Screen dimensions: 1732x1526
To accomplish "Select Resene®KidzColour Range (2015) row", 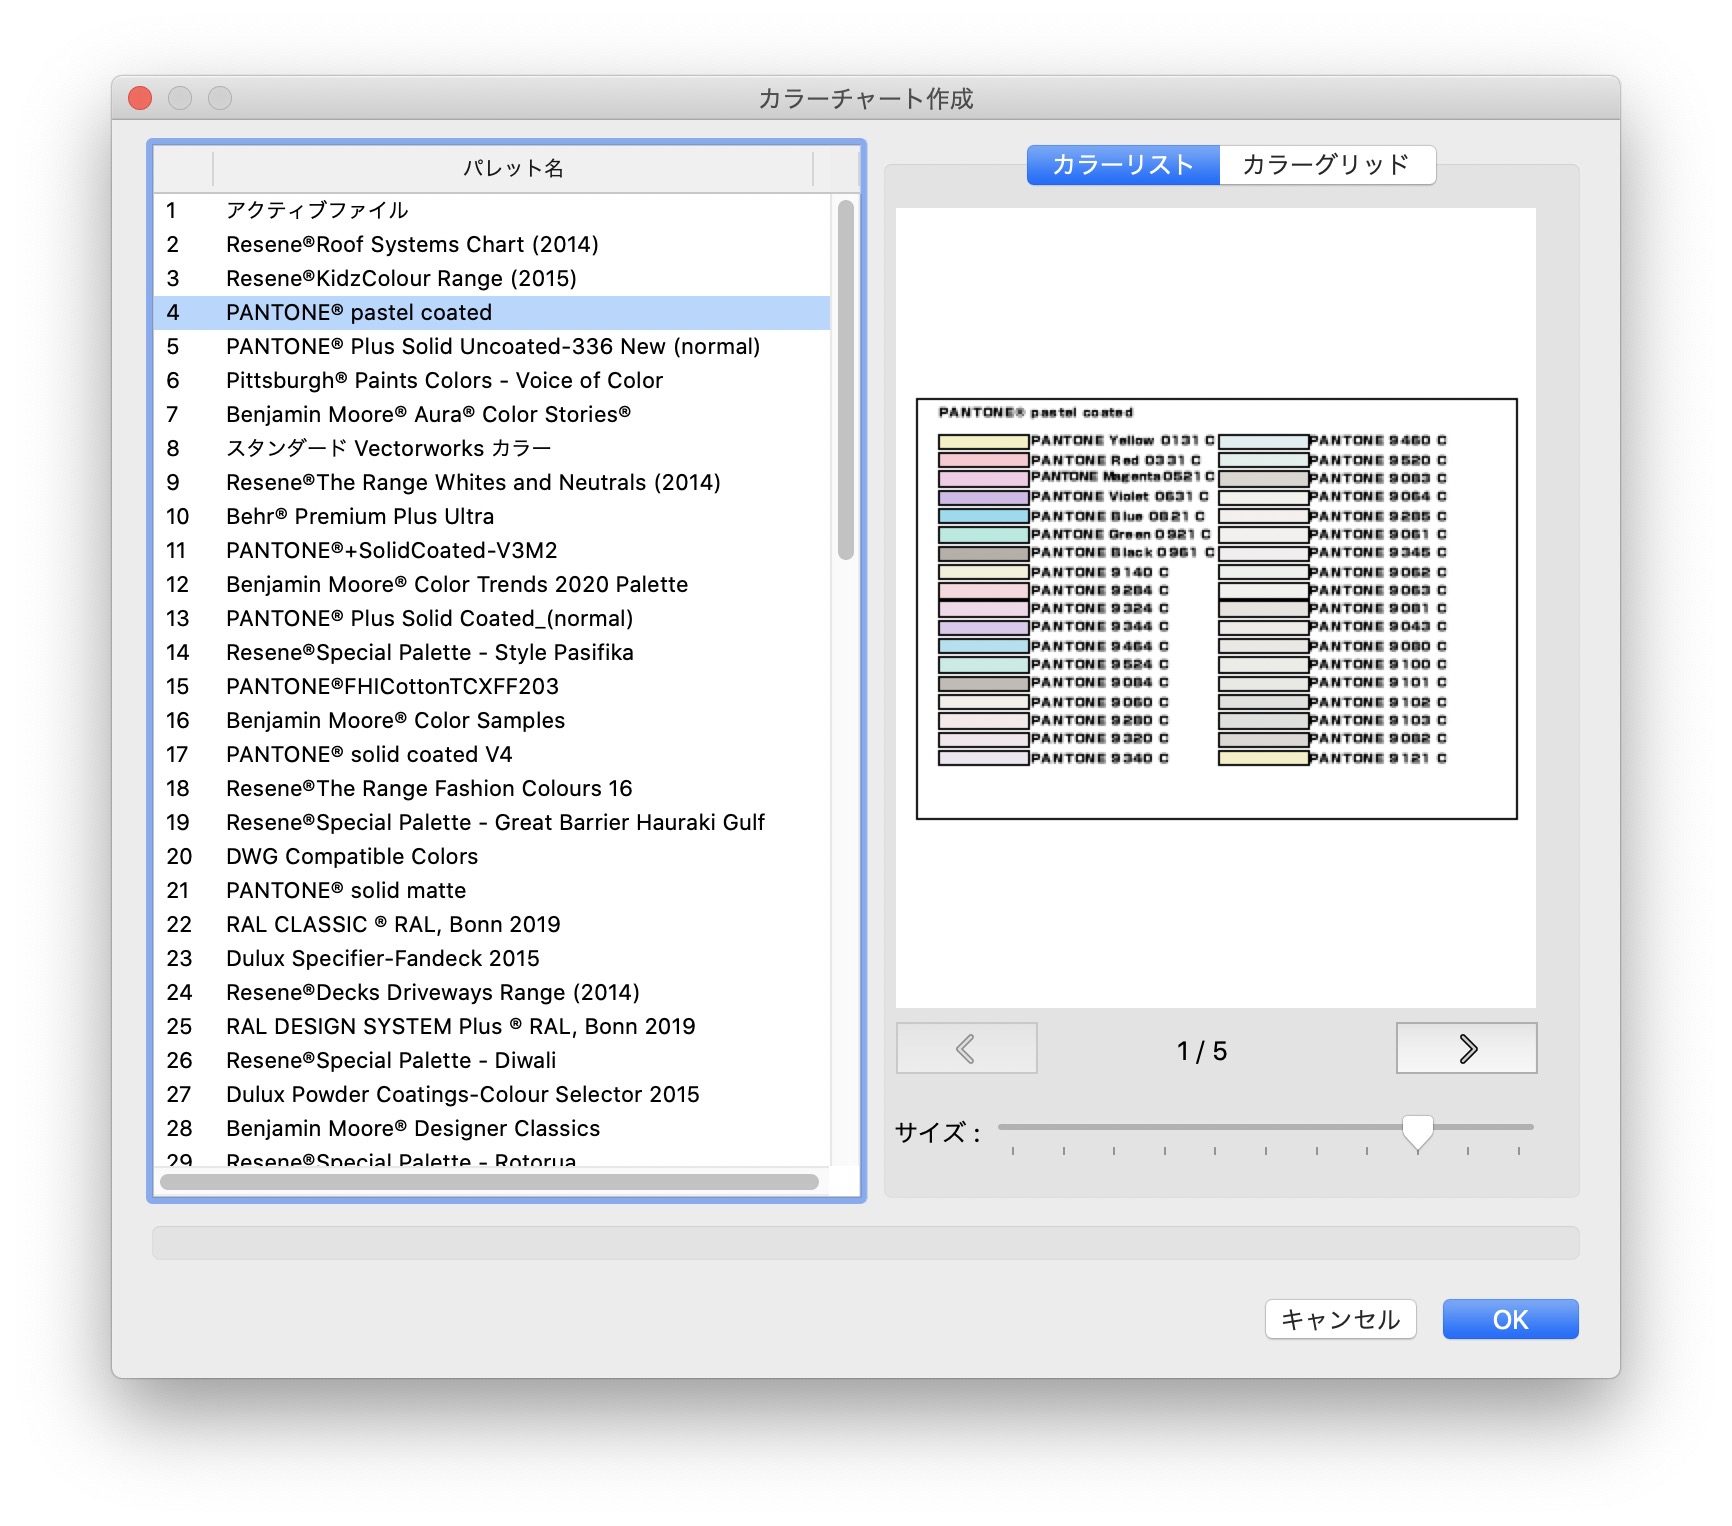I will 492,278.
